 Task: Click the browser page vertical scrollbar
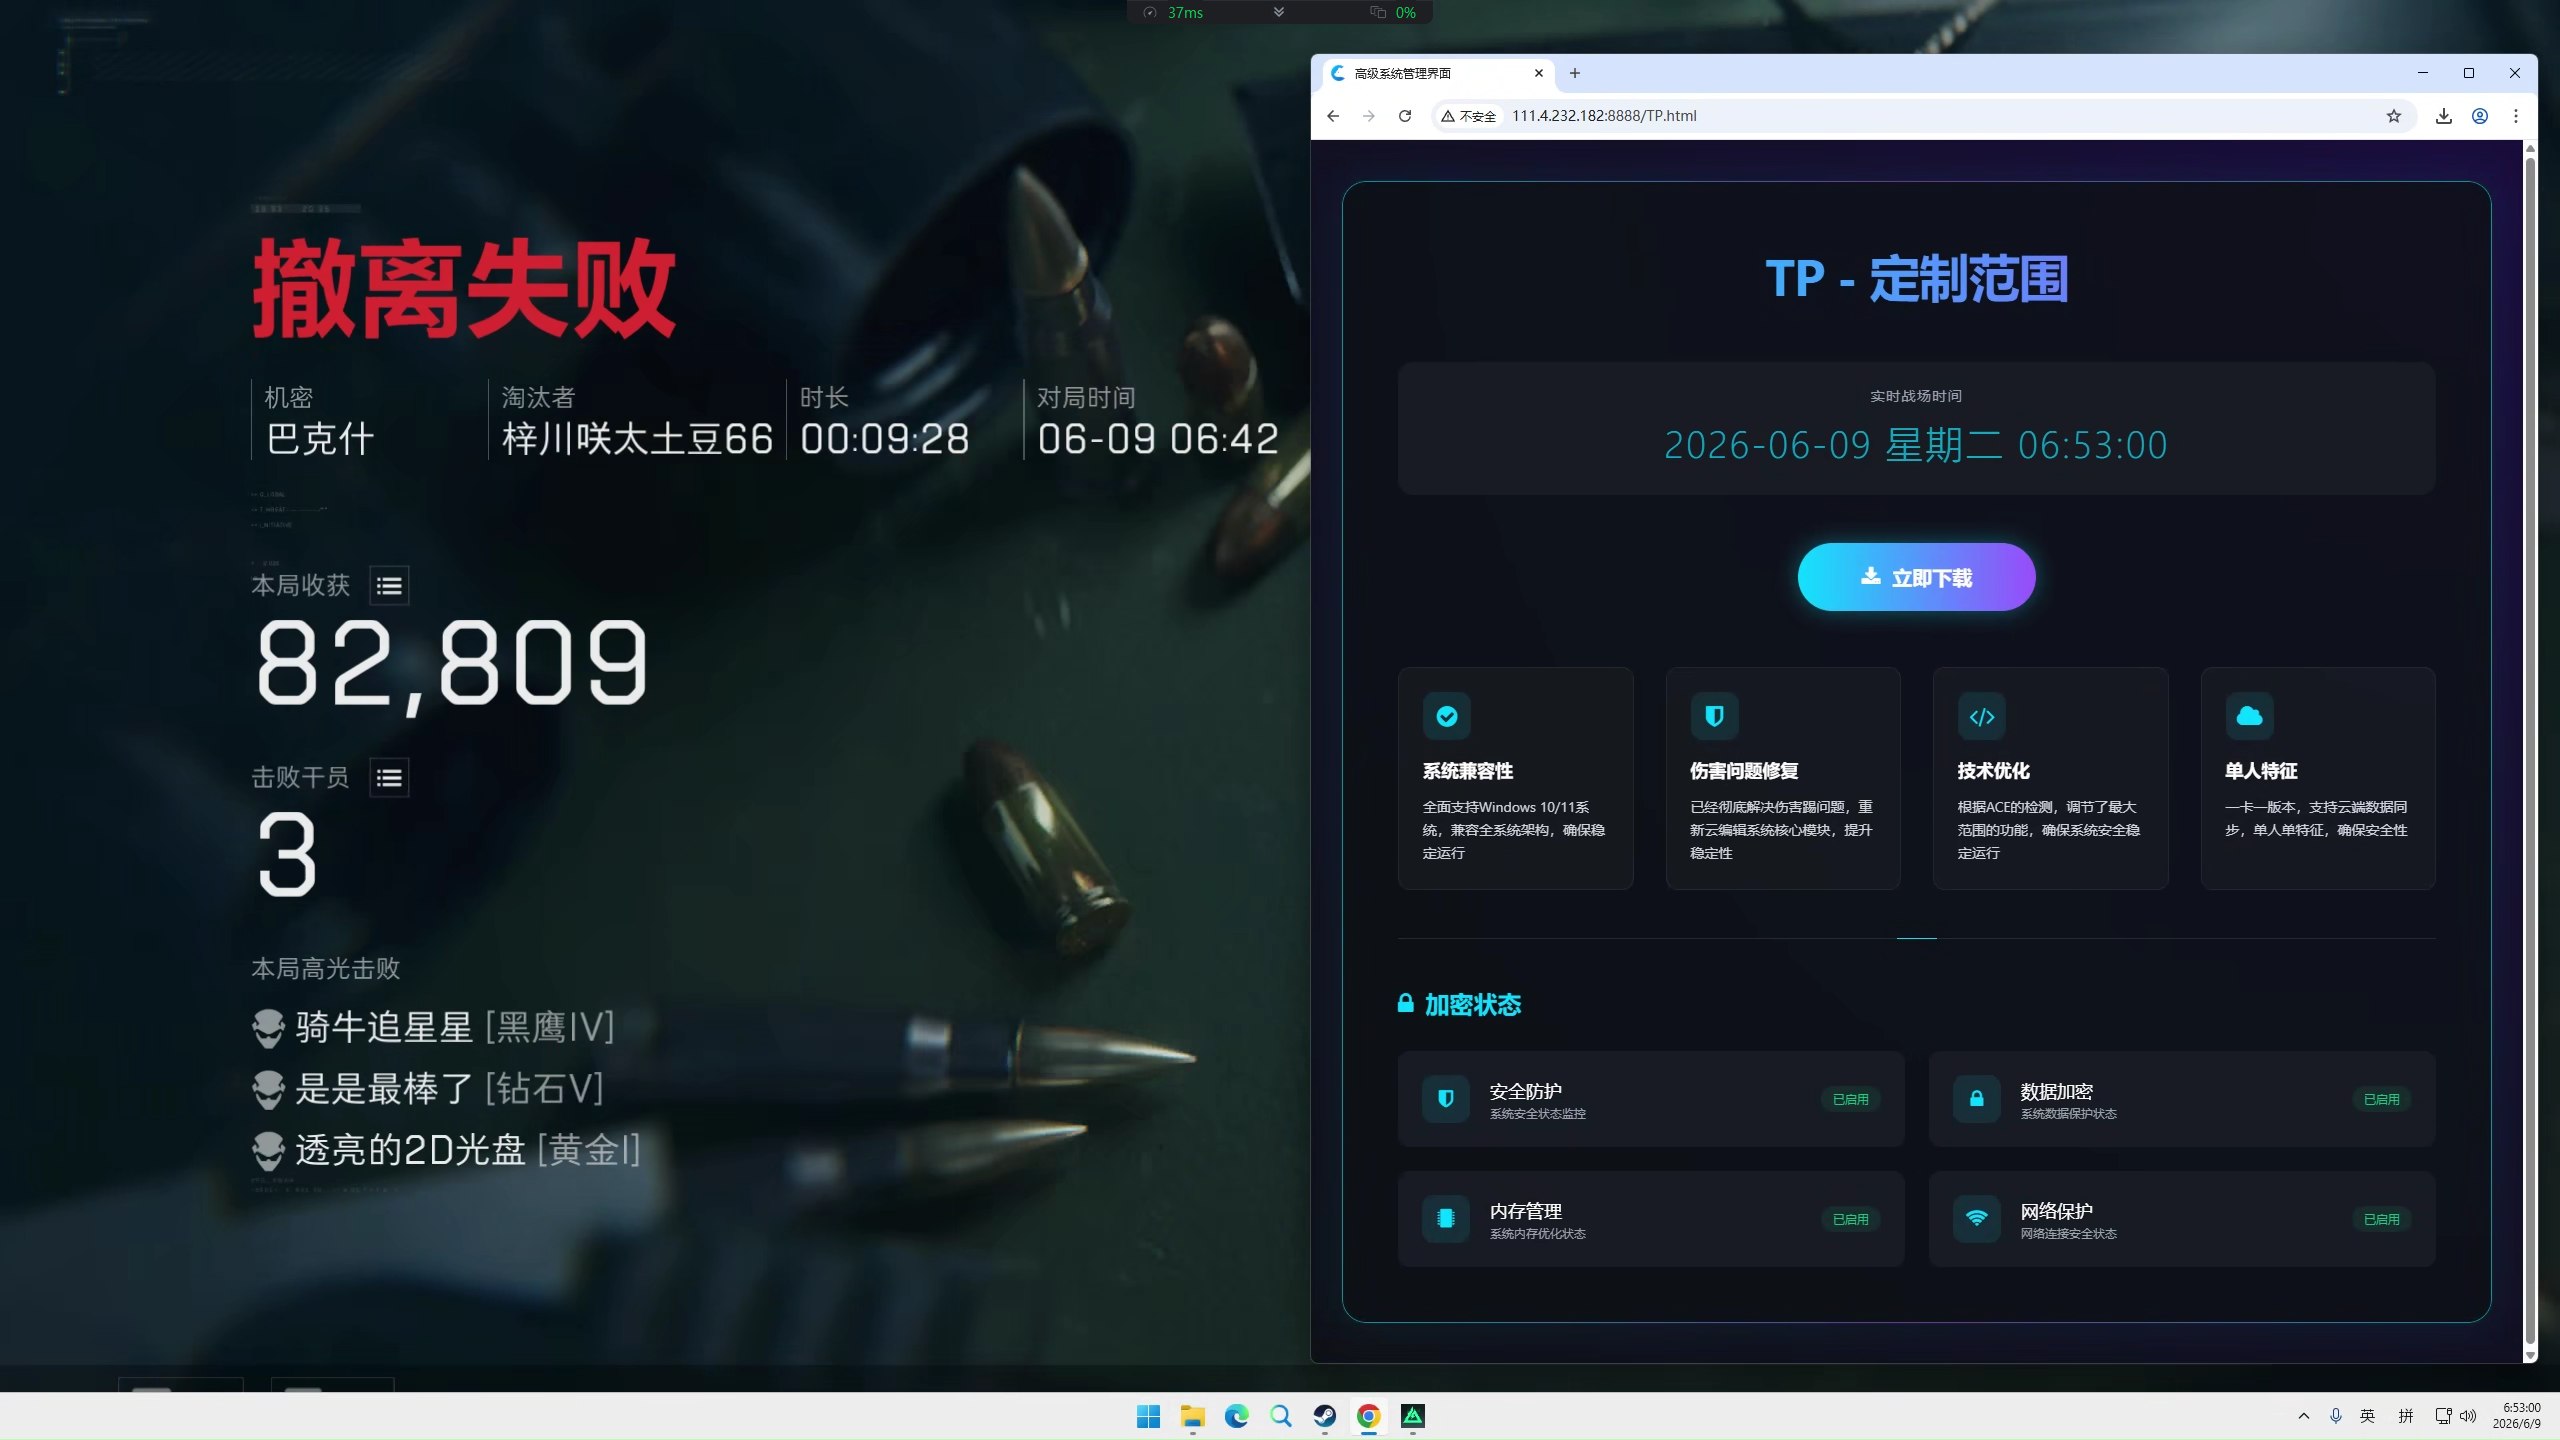[2530, 750]
